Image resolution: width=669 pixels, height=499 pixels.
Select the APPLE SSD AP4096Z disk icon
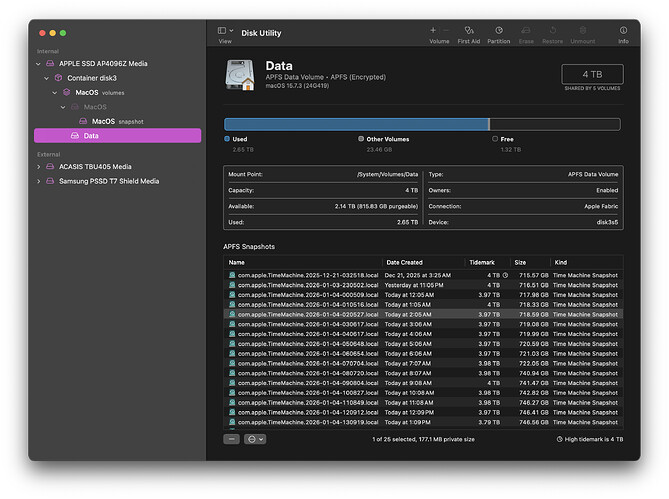pyautogui.click(x=51, y=62)
